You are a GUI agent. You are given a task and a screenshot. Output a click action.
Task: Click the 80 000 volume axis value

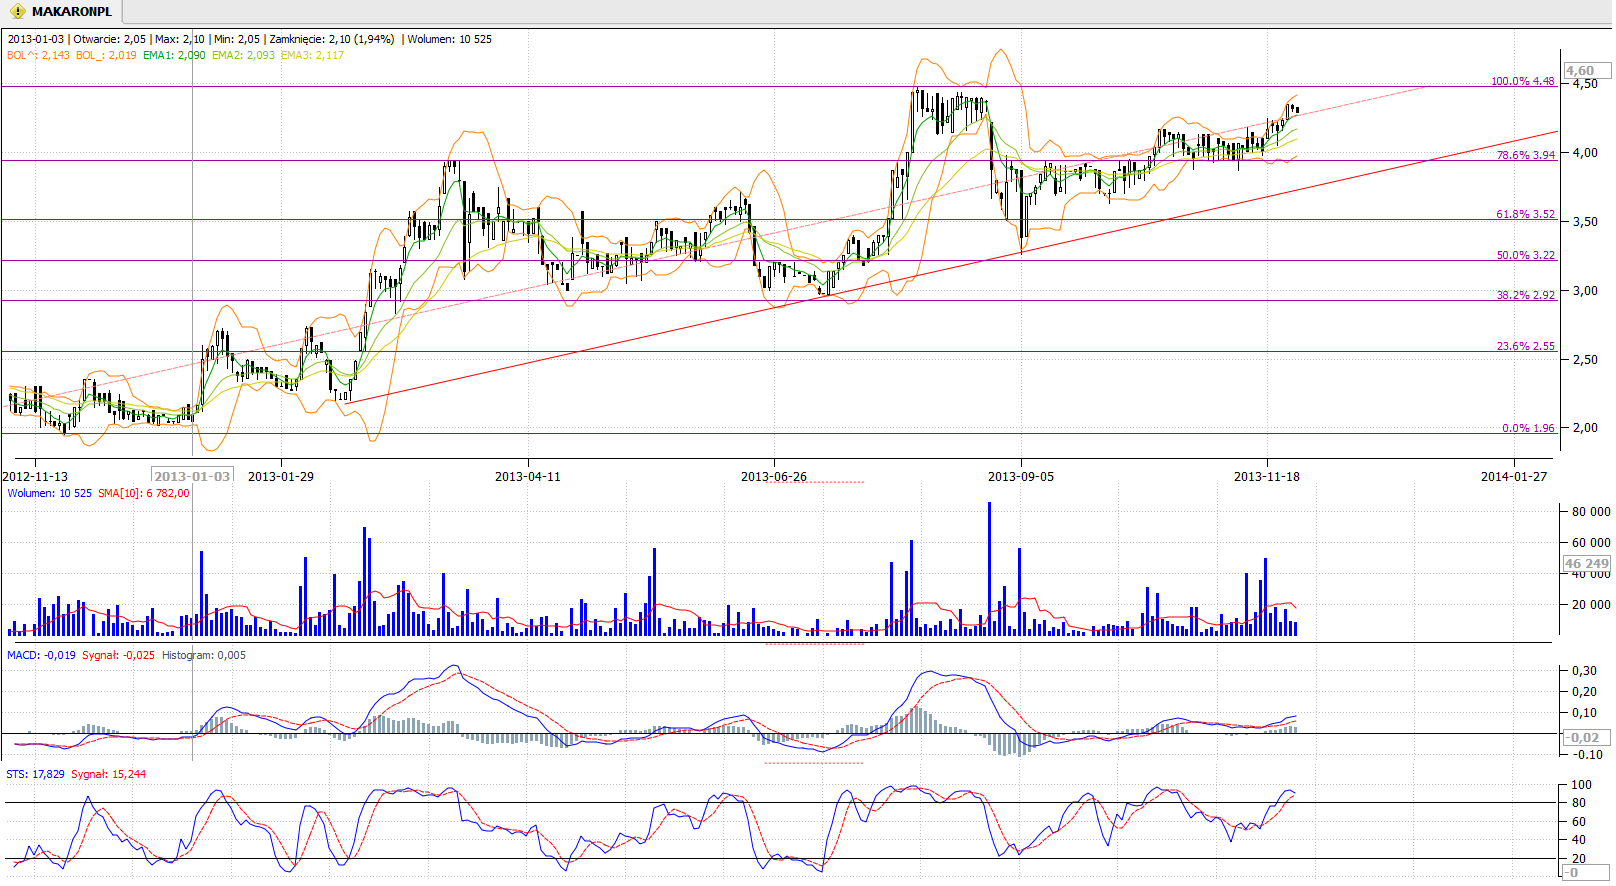(x=1590, y=512)
